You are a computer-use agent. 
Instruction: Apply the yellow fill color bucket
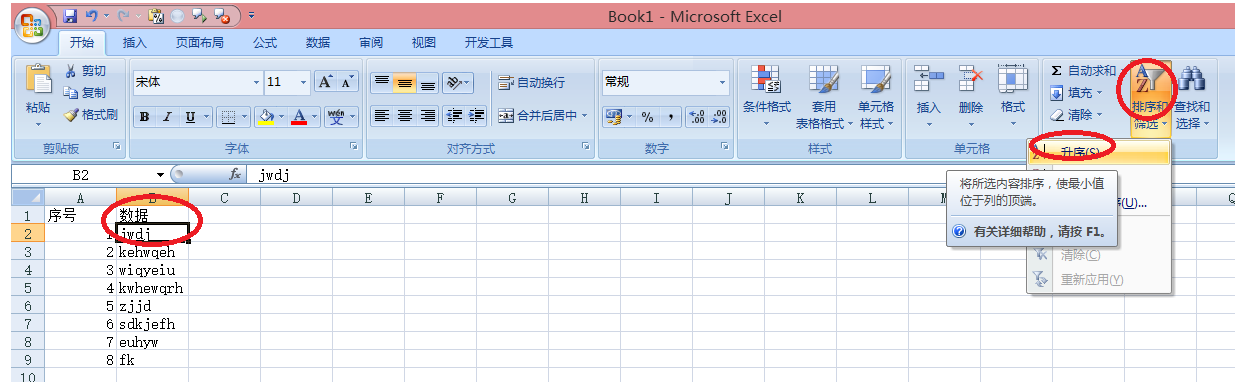point(266,117)
